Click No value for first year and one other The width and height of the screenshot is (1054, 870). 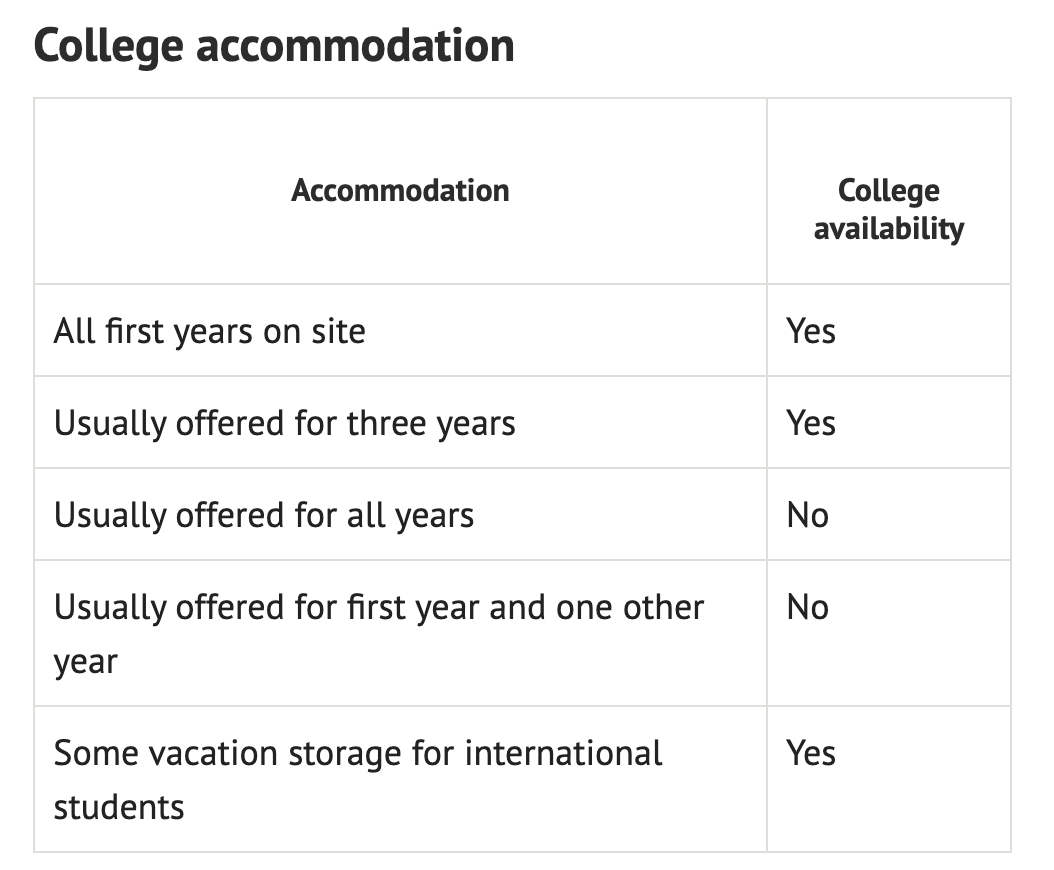(x=808, y=608)
